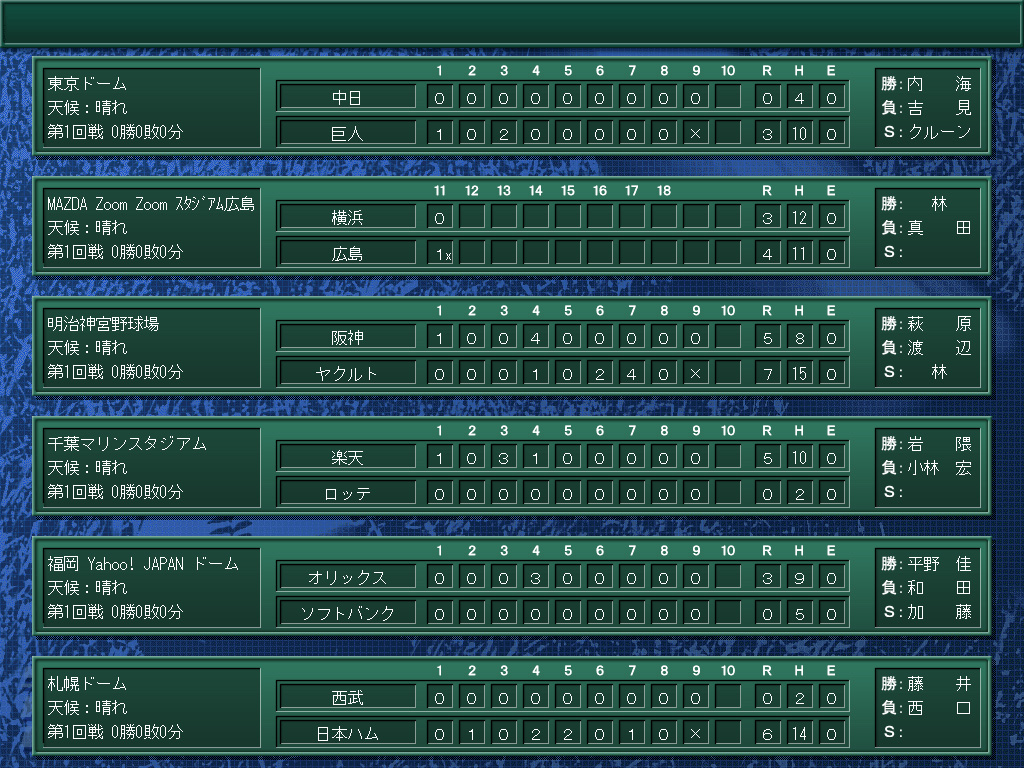
Task: Click the 札幌ドーム stadium name
Action: click(x=87, y=684)
